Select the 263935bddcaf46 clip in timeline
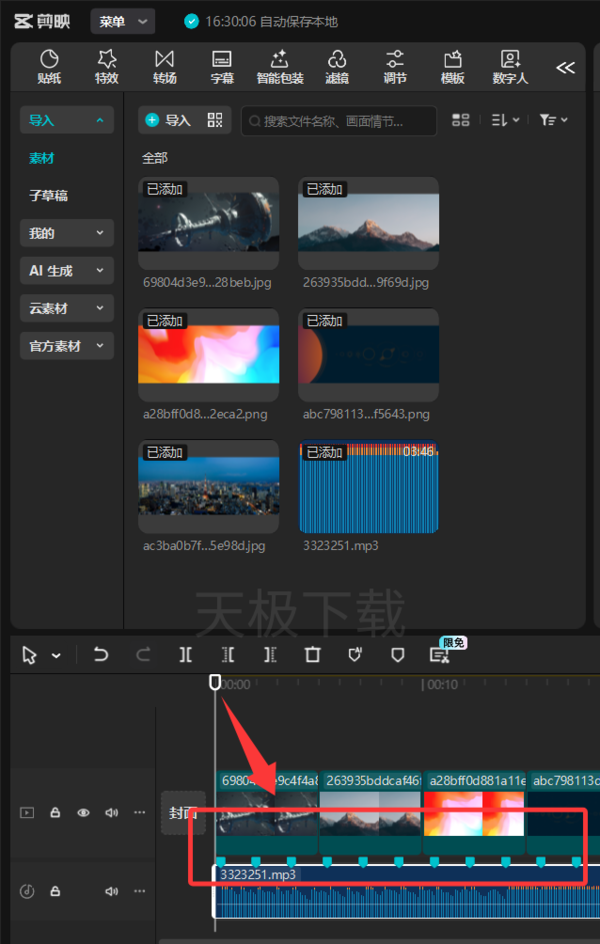 click(370, 813)
